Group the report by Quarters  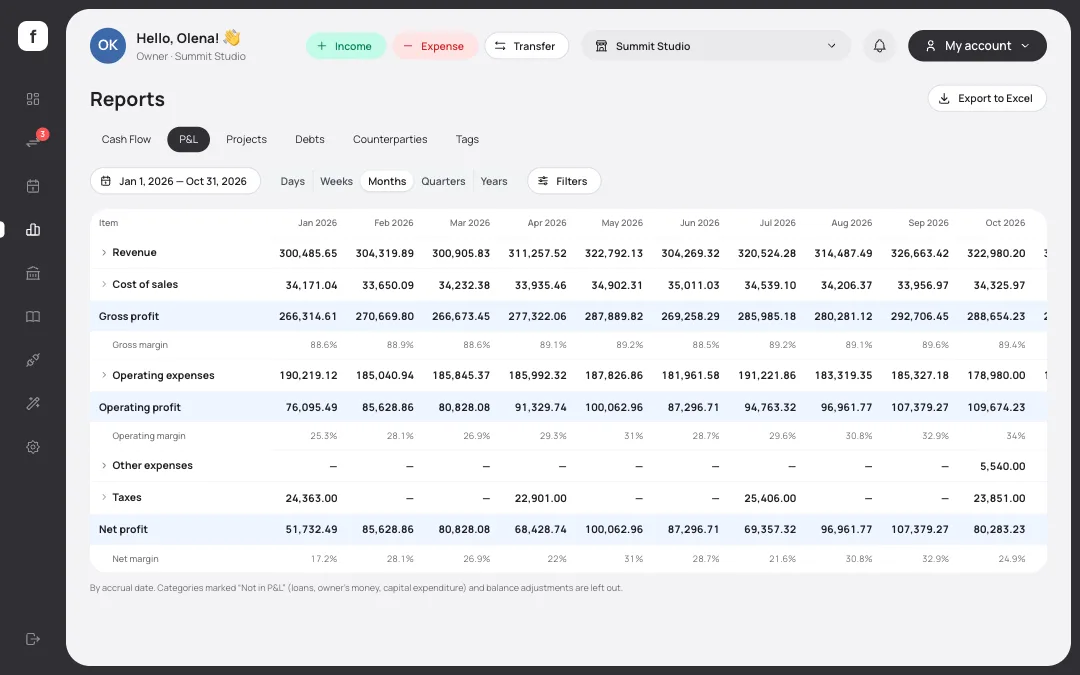pyautogui.click(x=444, y=181)
